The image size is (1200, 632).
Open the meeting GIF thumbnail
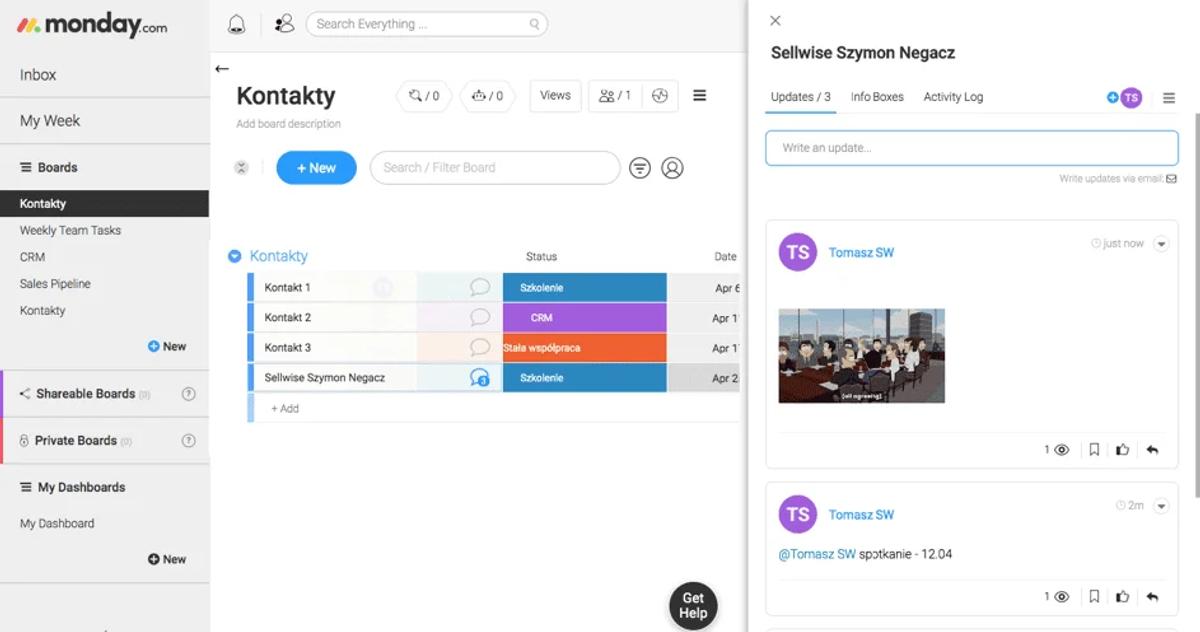[x=862, y=356]
